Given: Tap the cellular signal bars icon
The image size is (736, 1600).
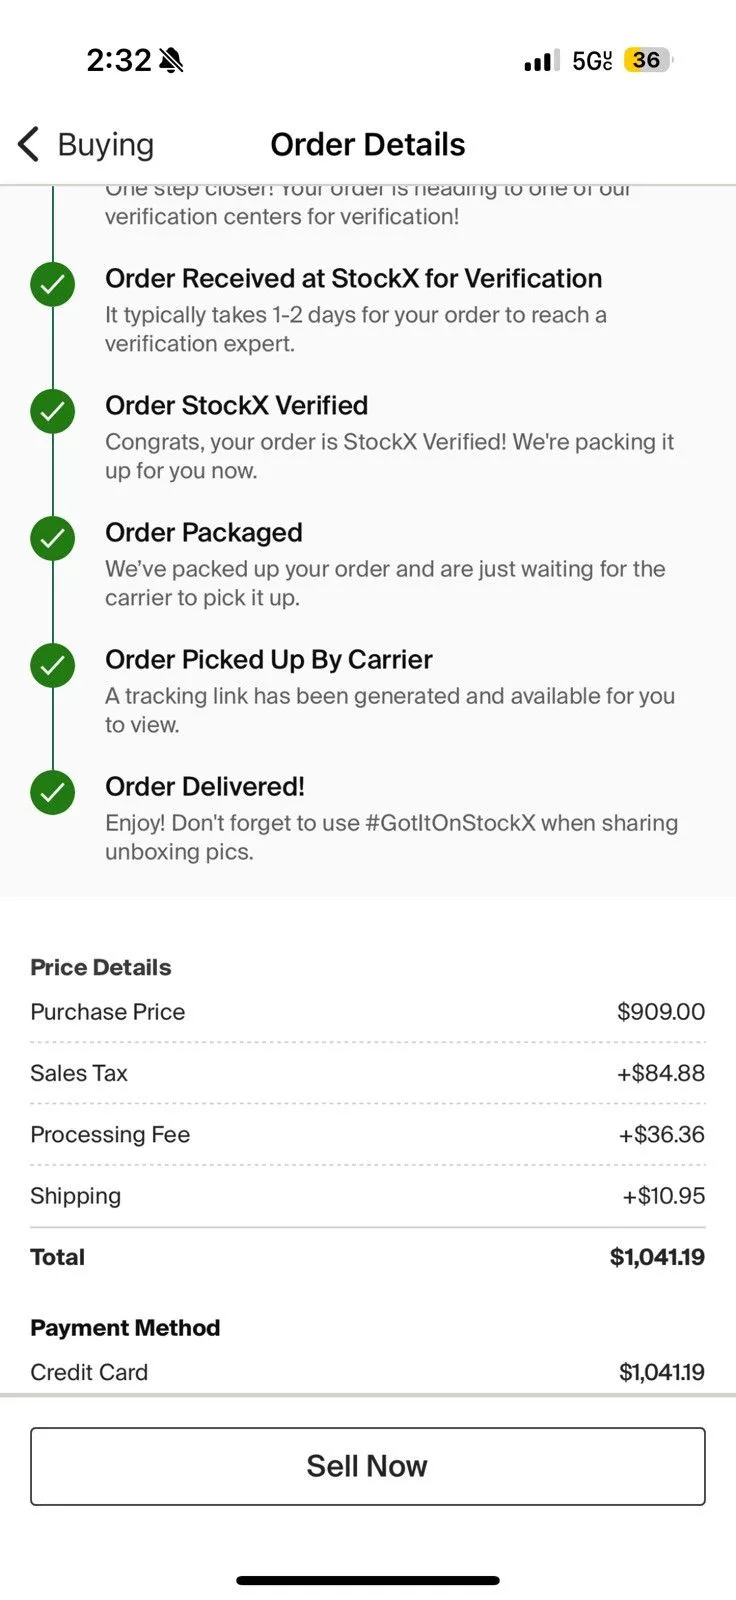Looking at the screenshot, I should [x=541, y=61].
